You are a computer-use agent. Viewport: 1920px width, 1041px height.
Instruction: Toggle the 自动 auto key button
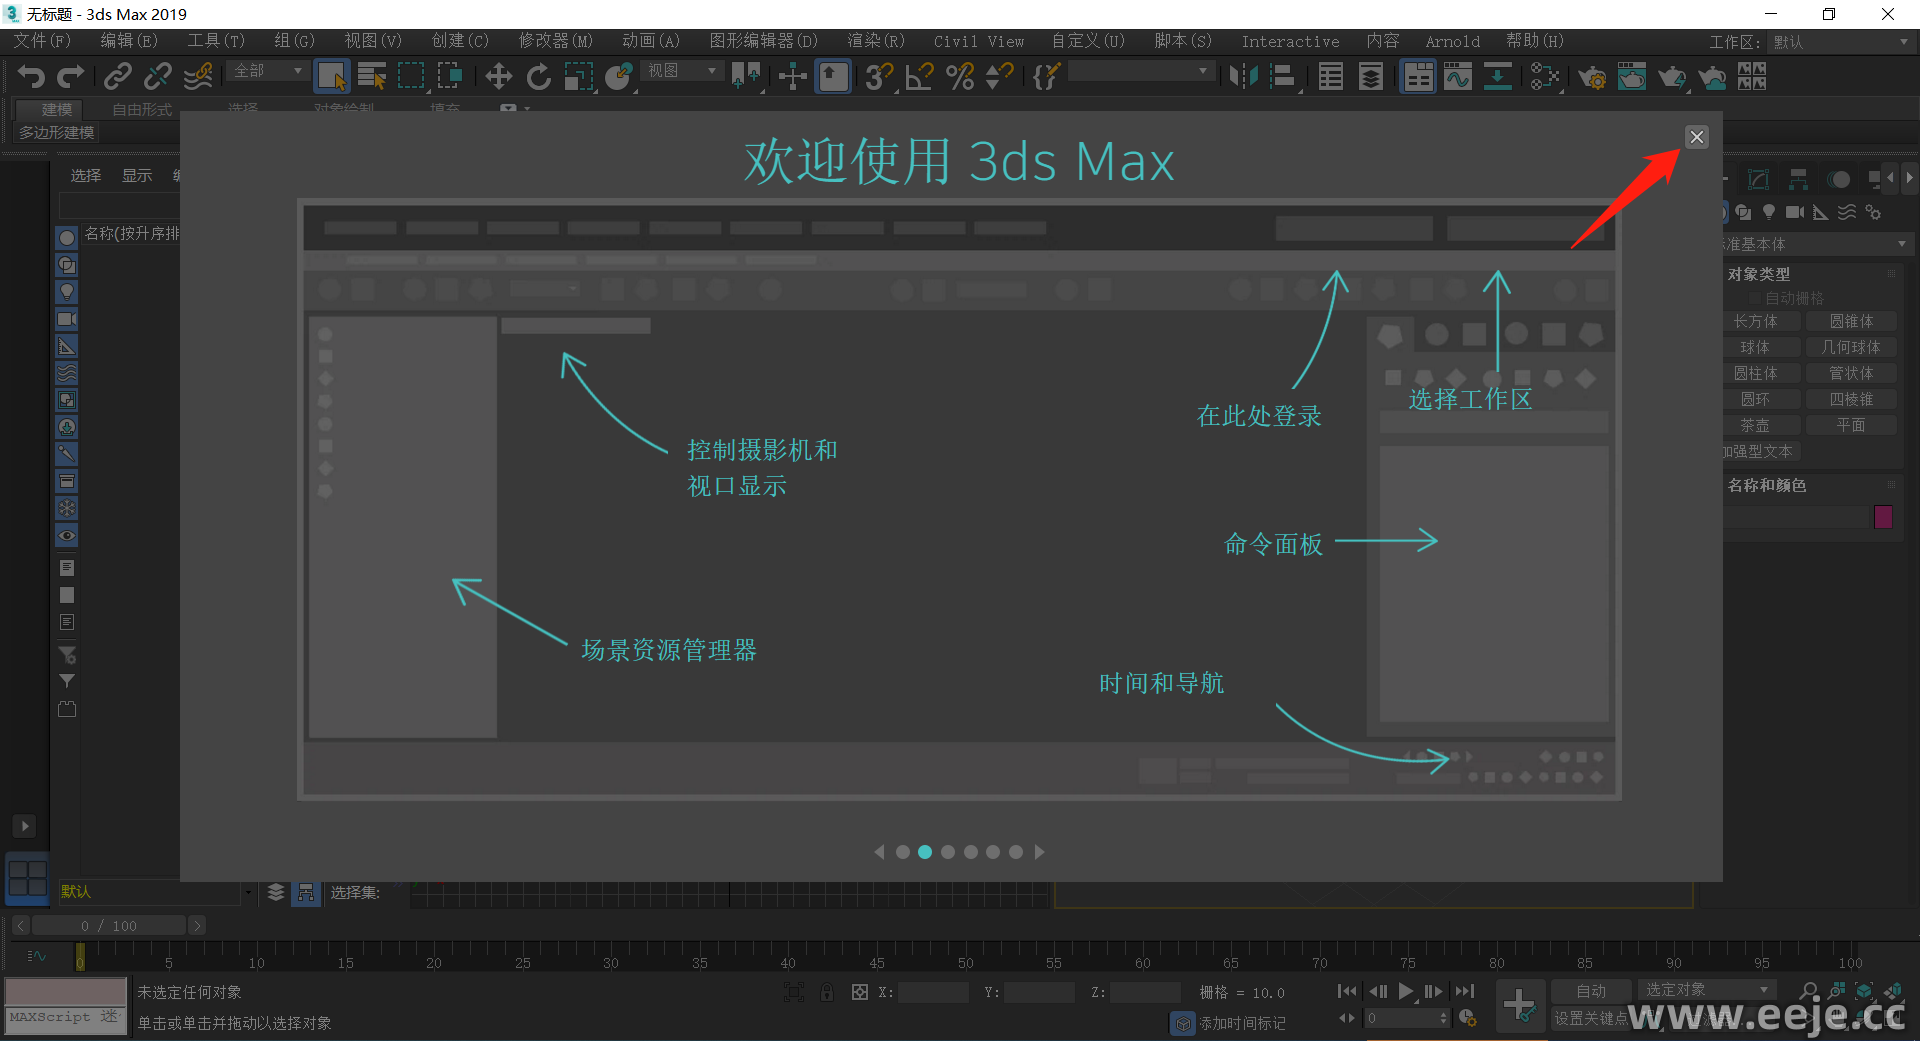pyautogui.click(x=1590, y=991)
